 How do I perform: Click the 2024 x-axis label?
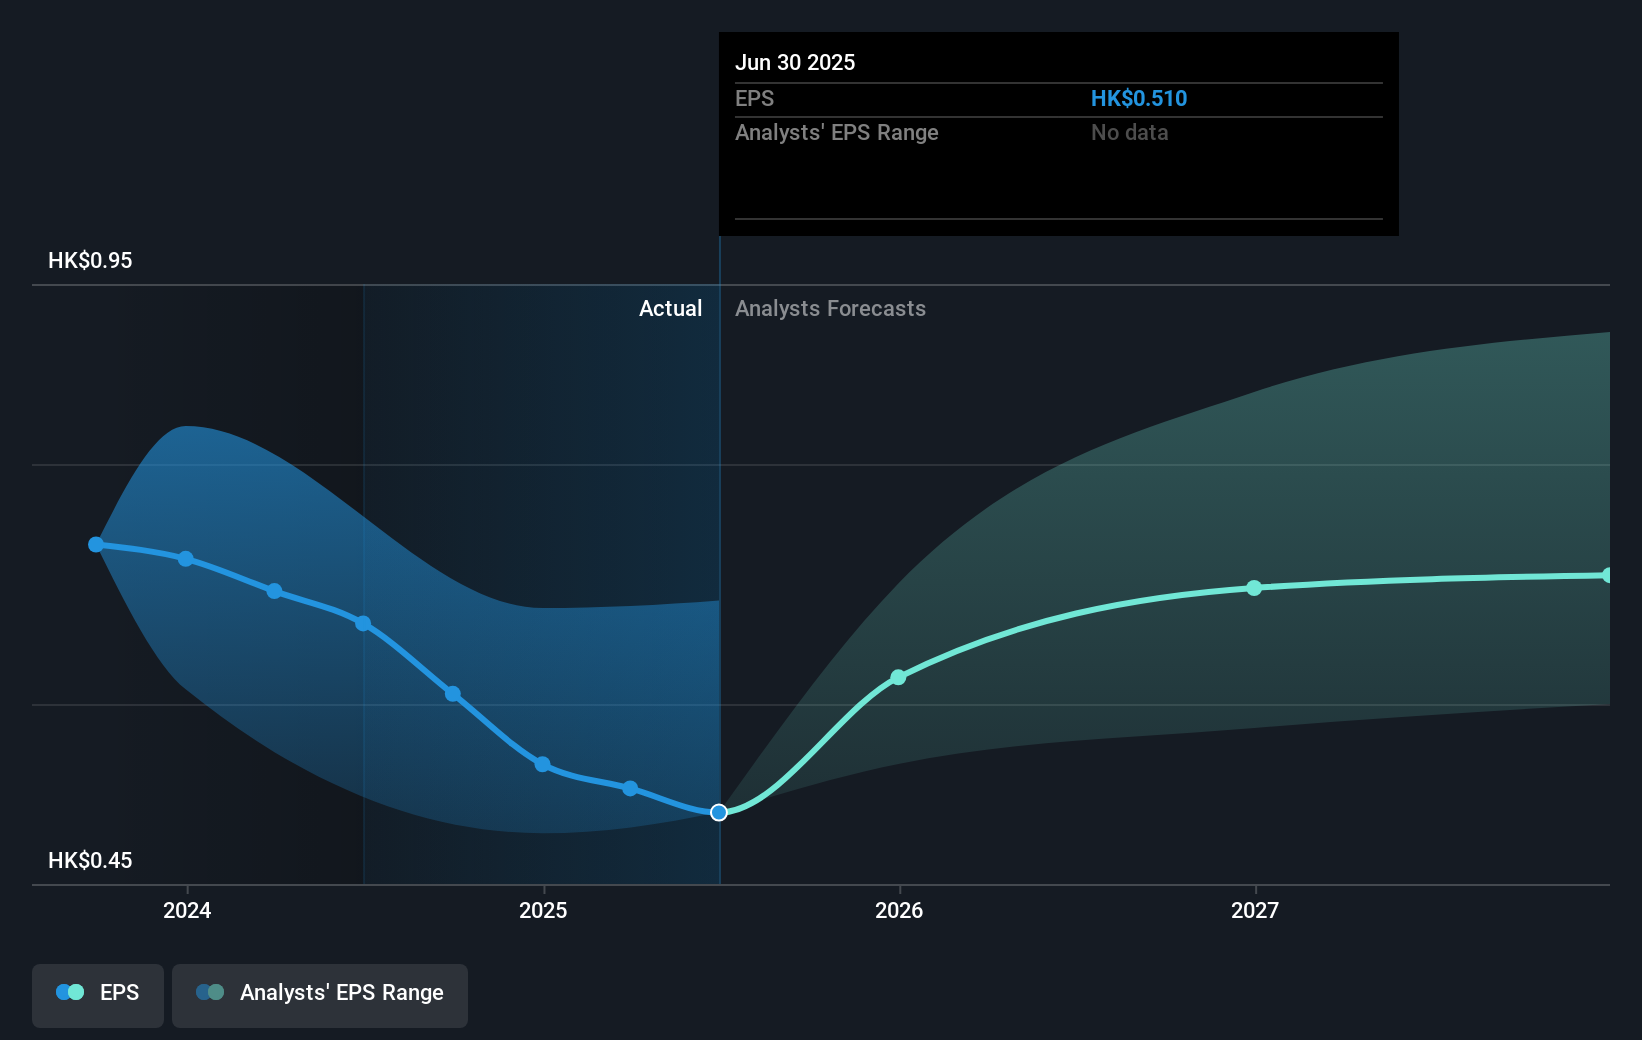coord(187,910)
